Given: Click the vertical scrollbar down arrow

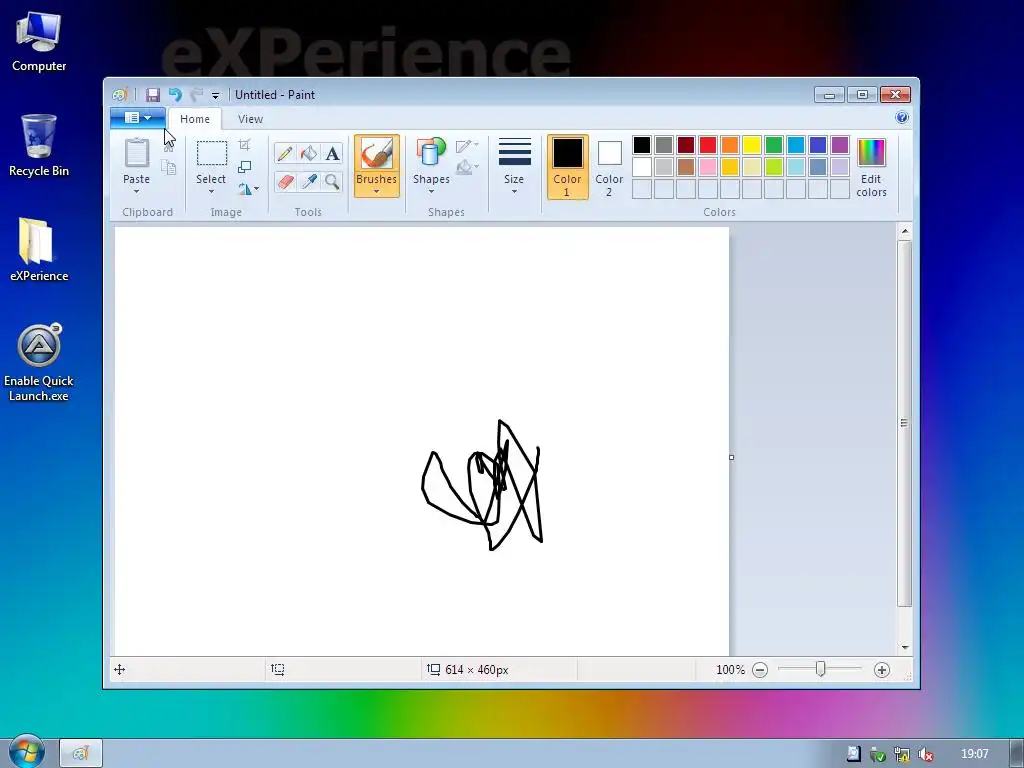Looking at the screenshot, I should point(904,647).
